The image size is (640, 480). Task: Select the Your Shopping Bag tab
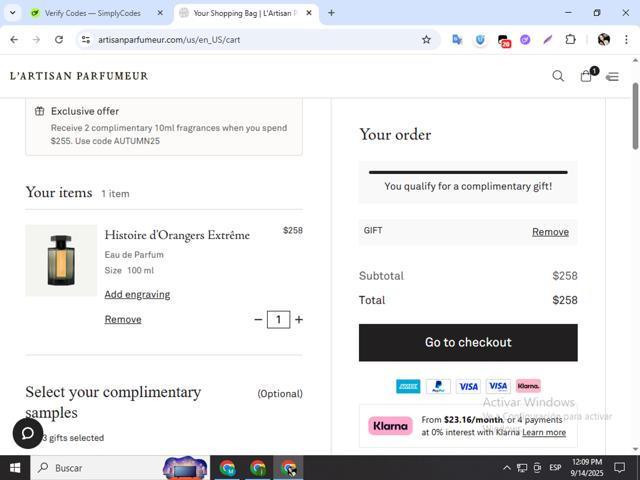tap(244, 13)
